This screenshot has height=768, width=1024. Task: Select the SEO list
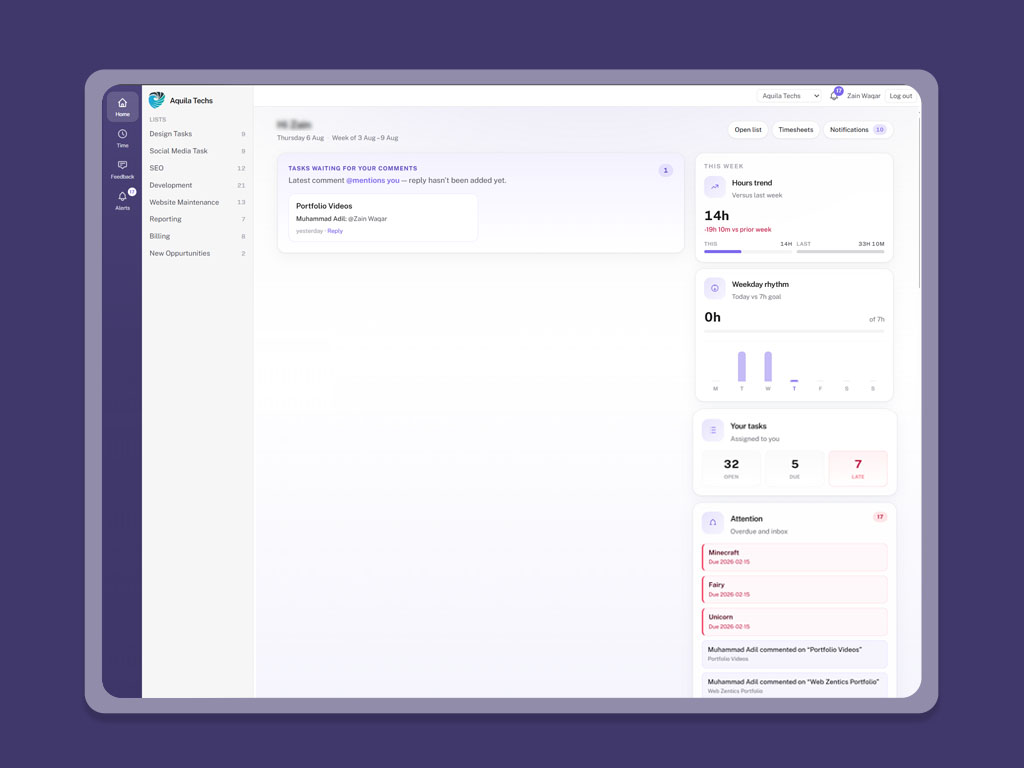(197, 168)
